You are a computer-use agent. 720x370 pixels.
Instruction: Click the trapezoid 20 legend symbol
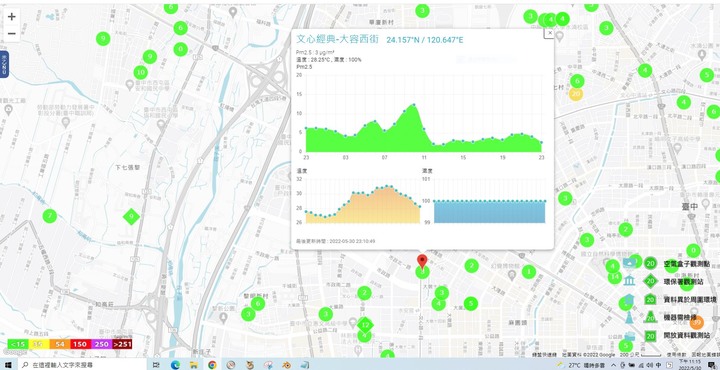pos(650,318)
